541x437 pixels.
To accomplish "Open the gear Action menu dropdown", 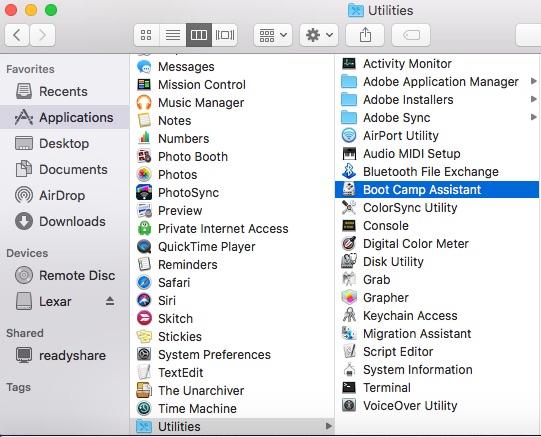I will [319, 35].
